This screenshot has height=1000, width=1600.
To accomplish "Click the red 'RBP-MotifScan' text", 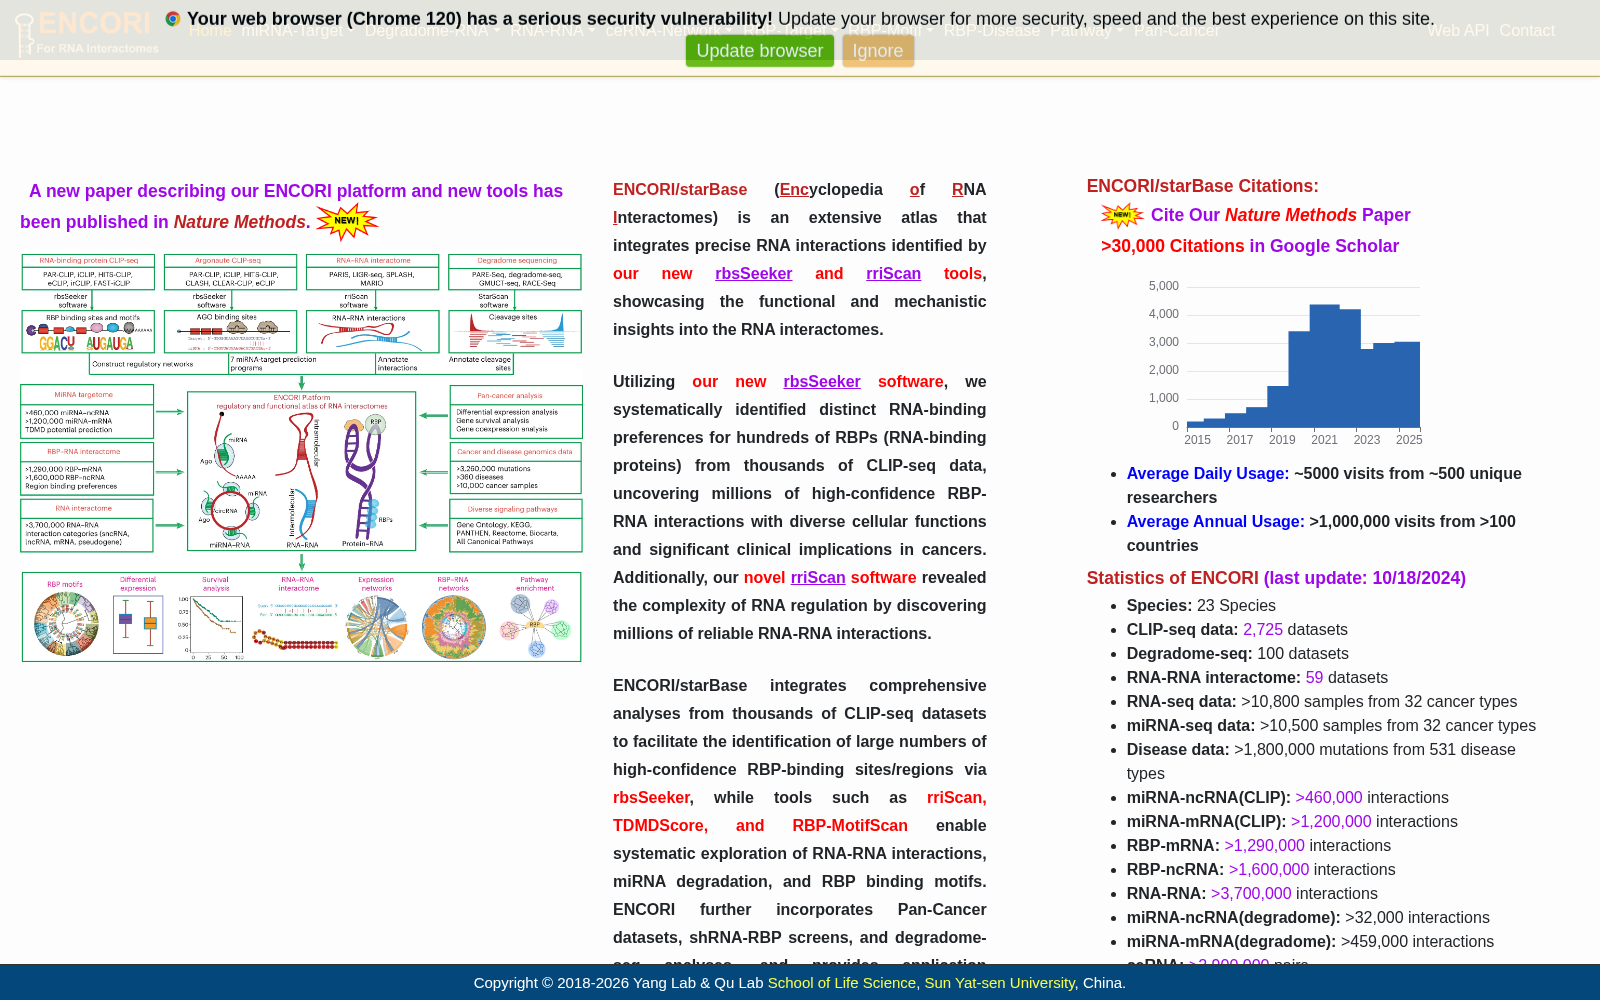I will coord(850,826).
